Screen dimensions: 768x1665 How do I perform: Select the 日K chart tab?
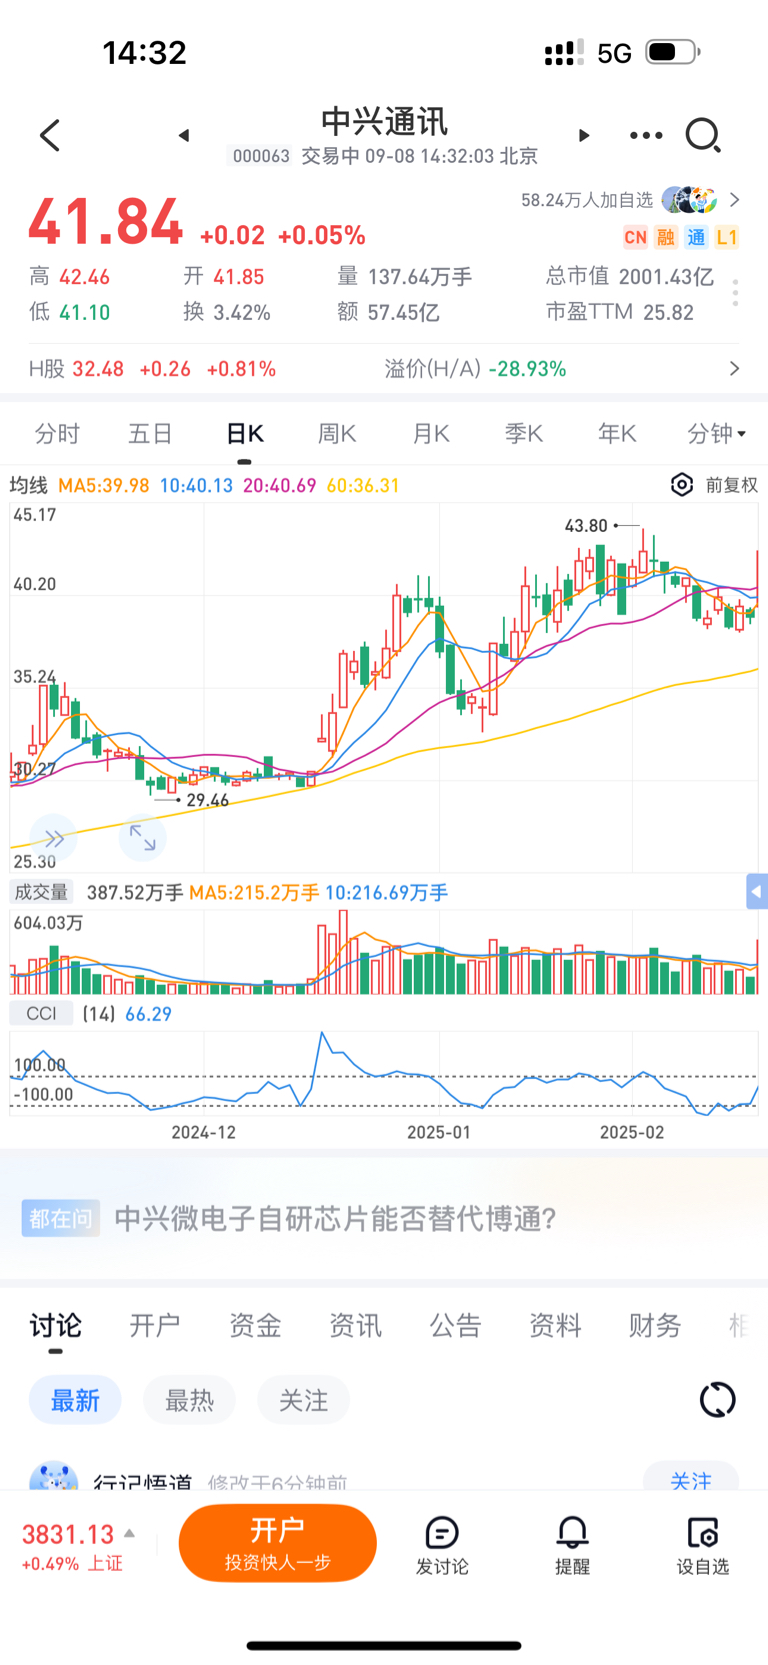244,433
